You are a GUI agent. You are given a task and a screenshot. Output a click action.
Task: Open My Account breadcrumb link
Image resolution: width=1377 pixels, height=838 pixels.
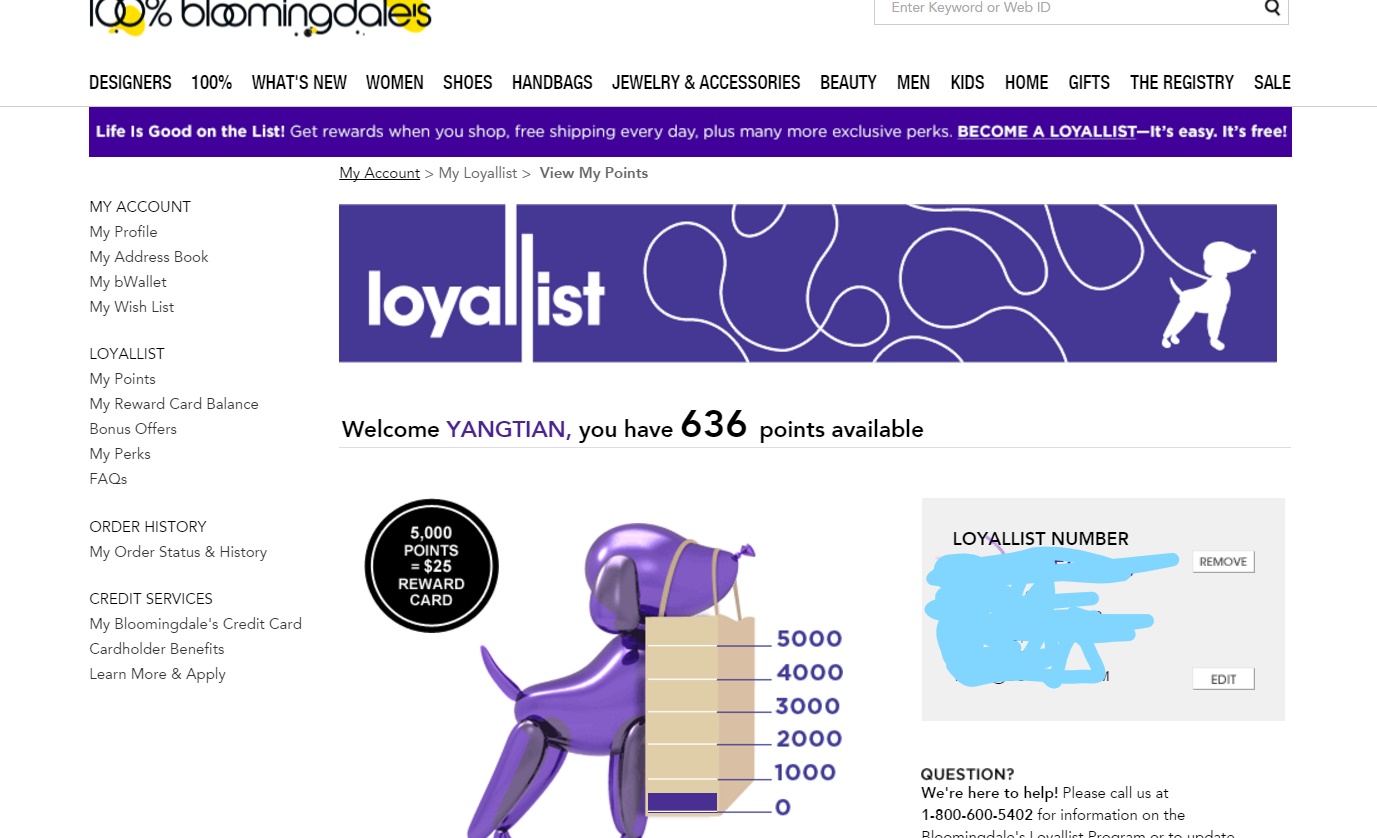tap(379, 173)
